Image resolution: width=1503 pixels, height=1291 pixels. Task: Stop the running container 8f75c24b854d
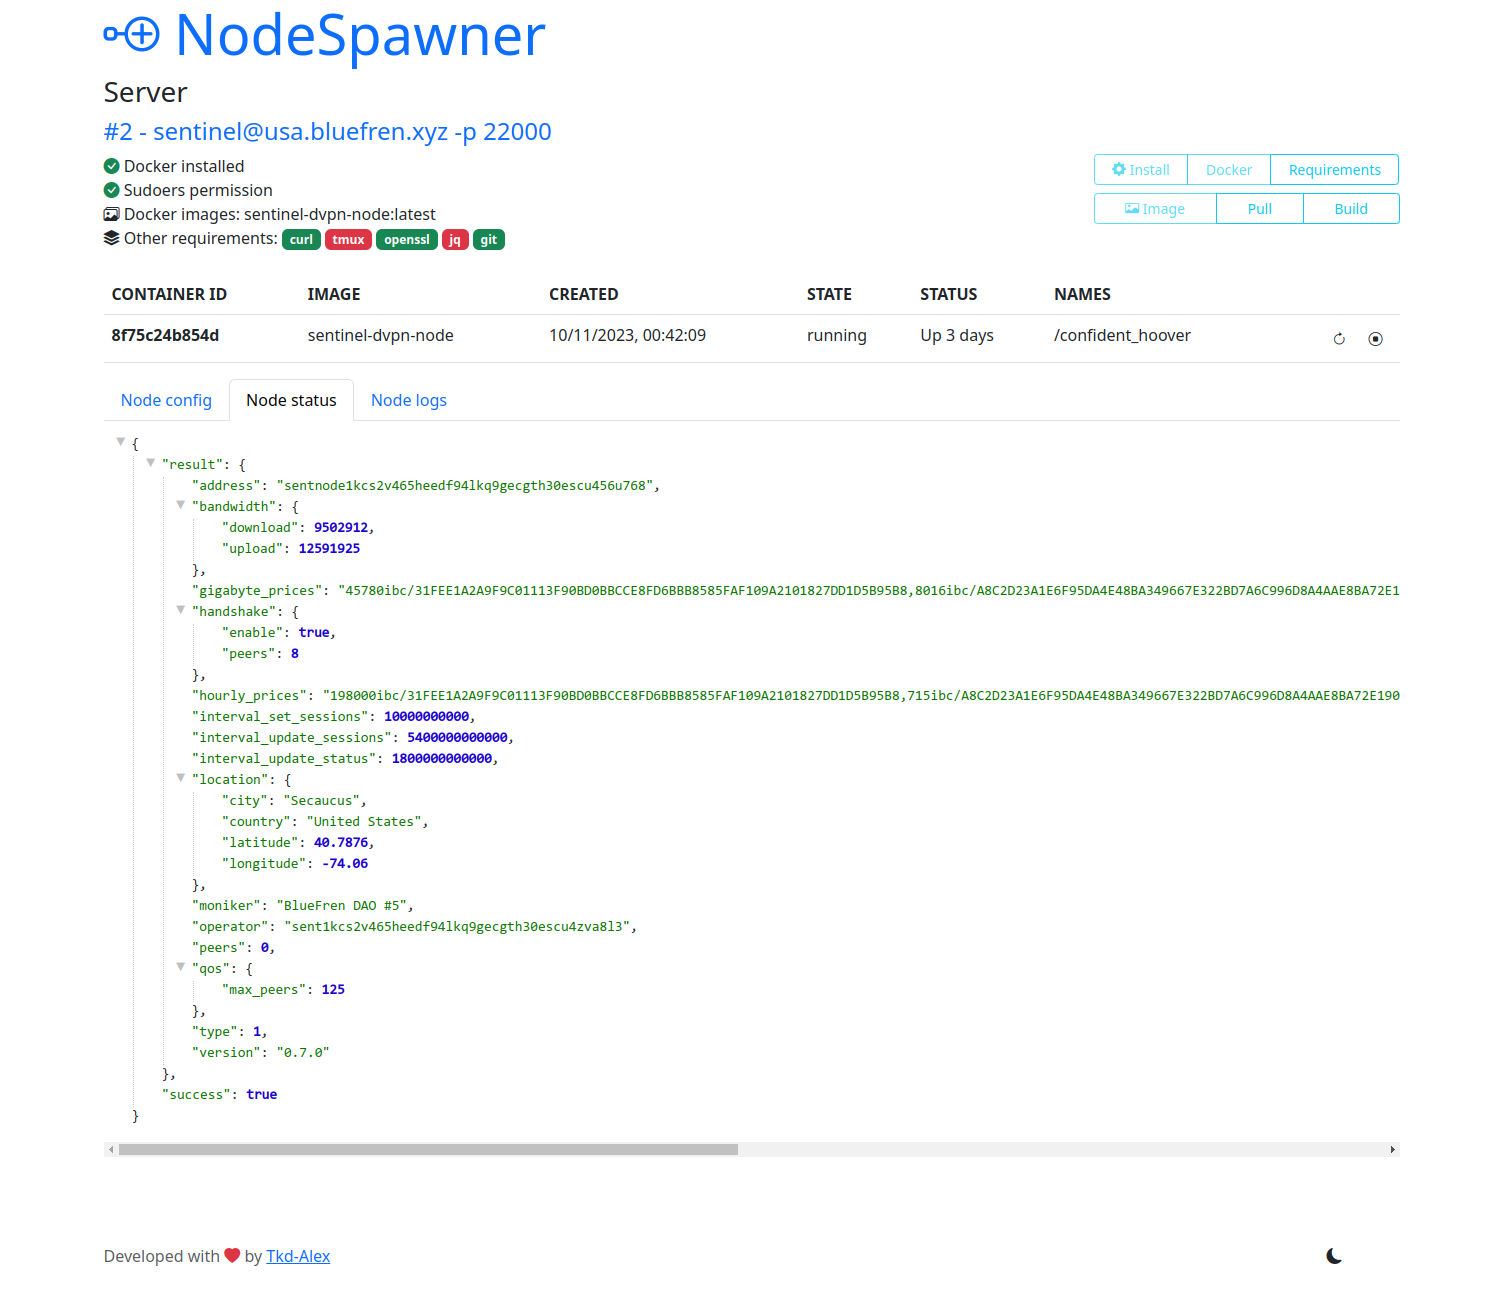click(1375, 338)
